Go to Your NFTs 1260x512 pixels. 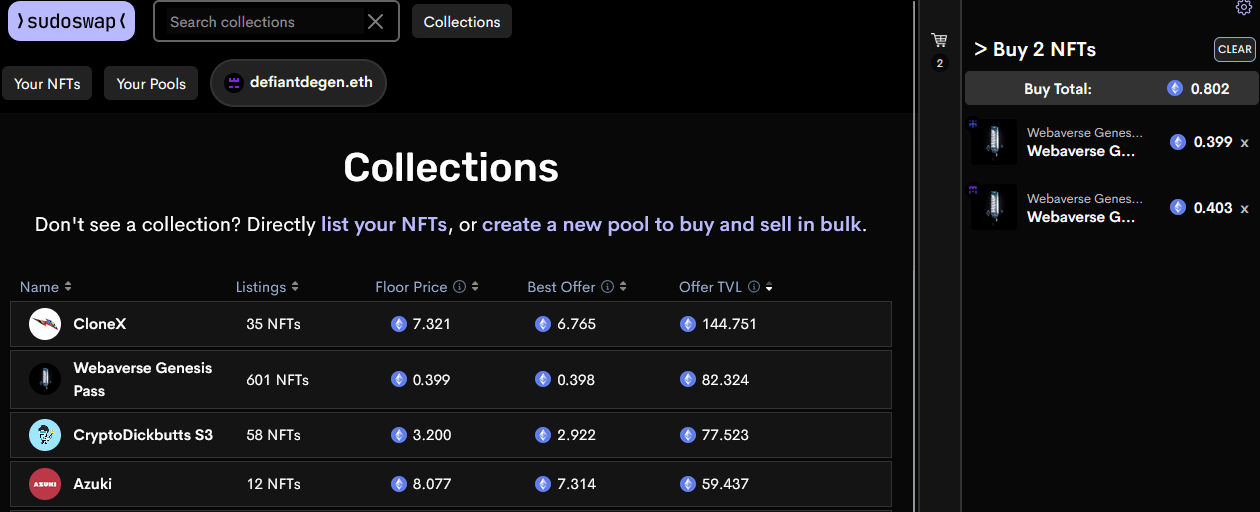(48, 83)
